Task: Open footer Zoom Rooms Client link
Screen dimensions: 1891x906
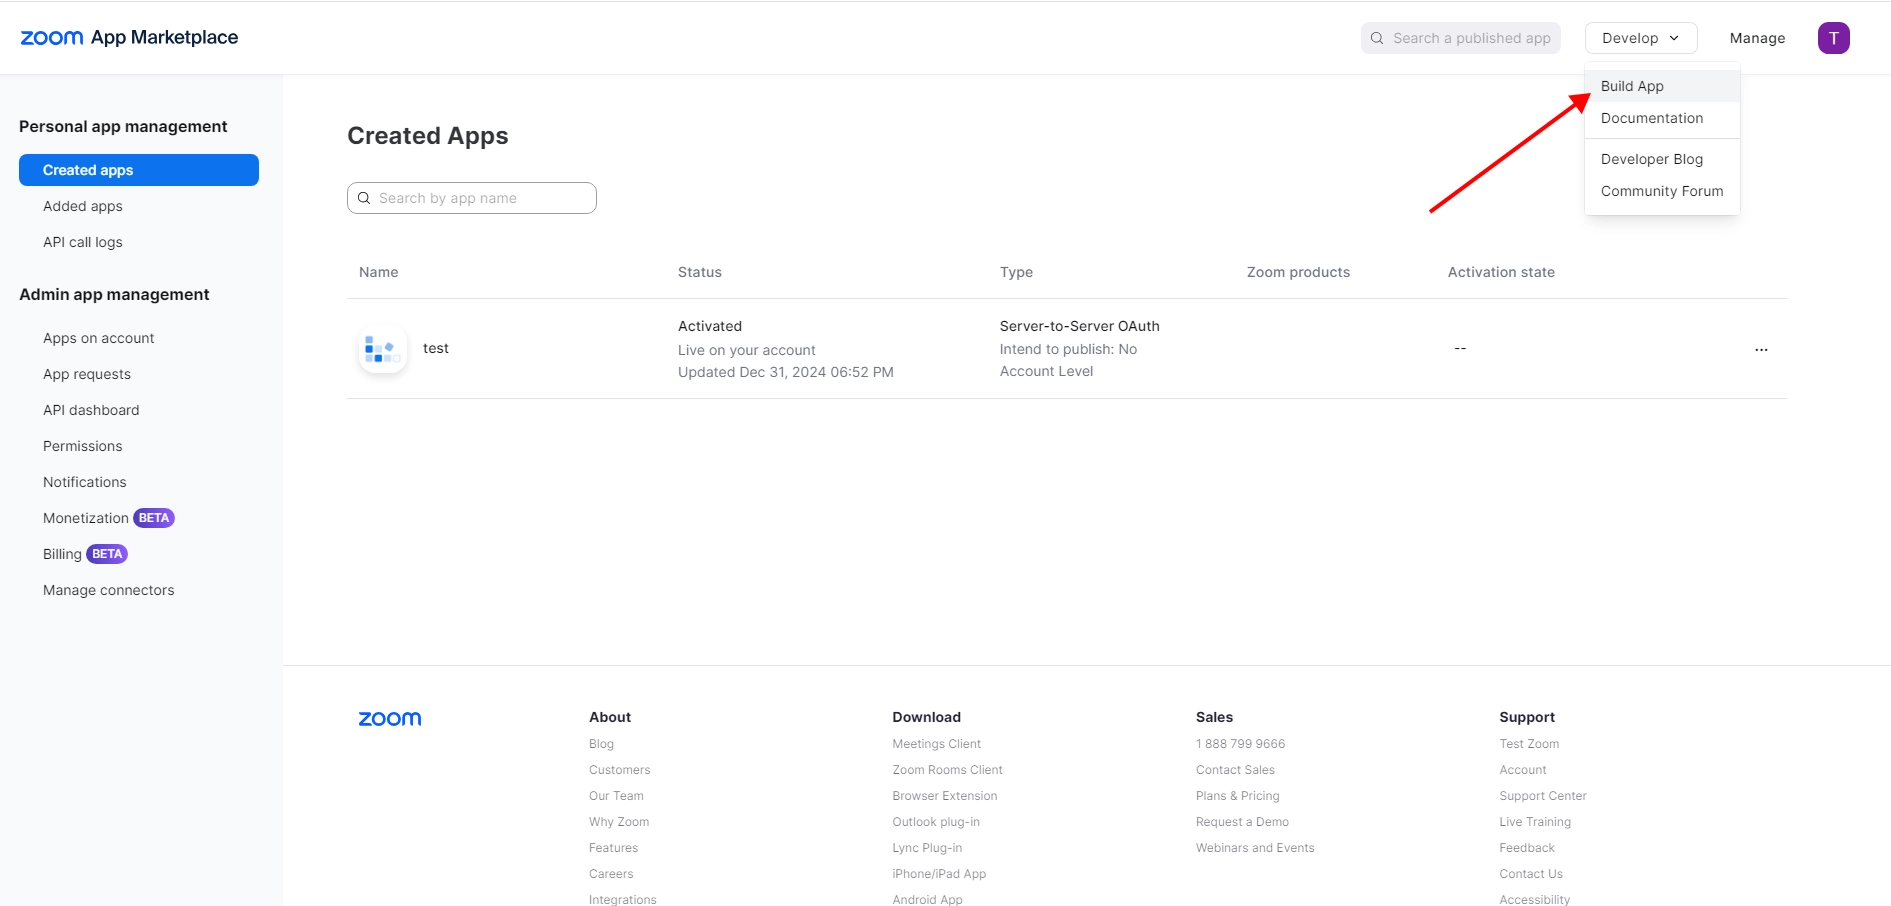Action: pyautogui.click(x=948, y=770)
